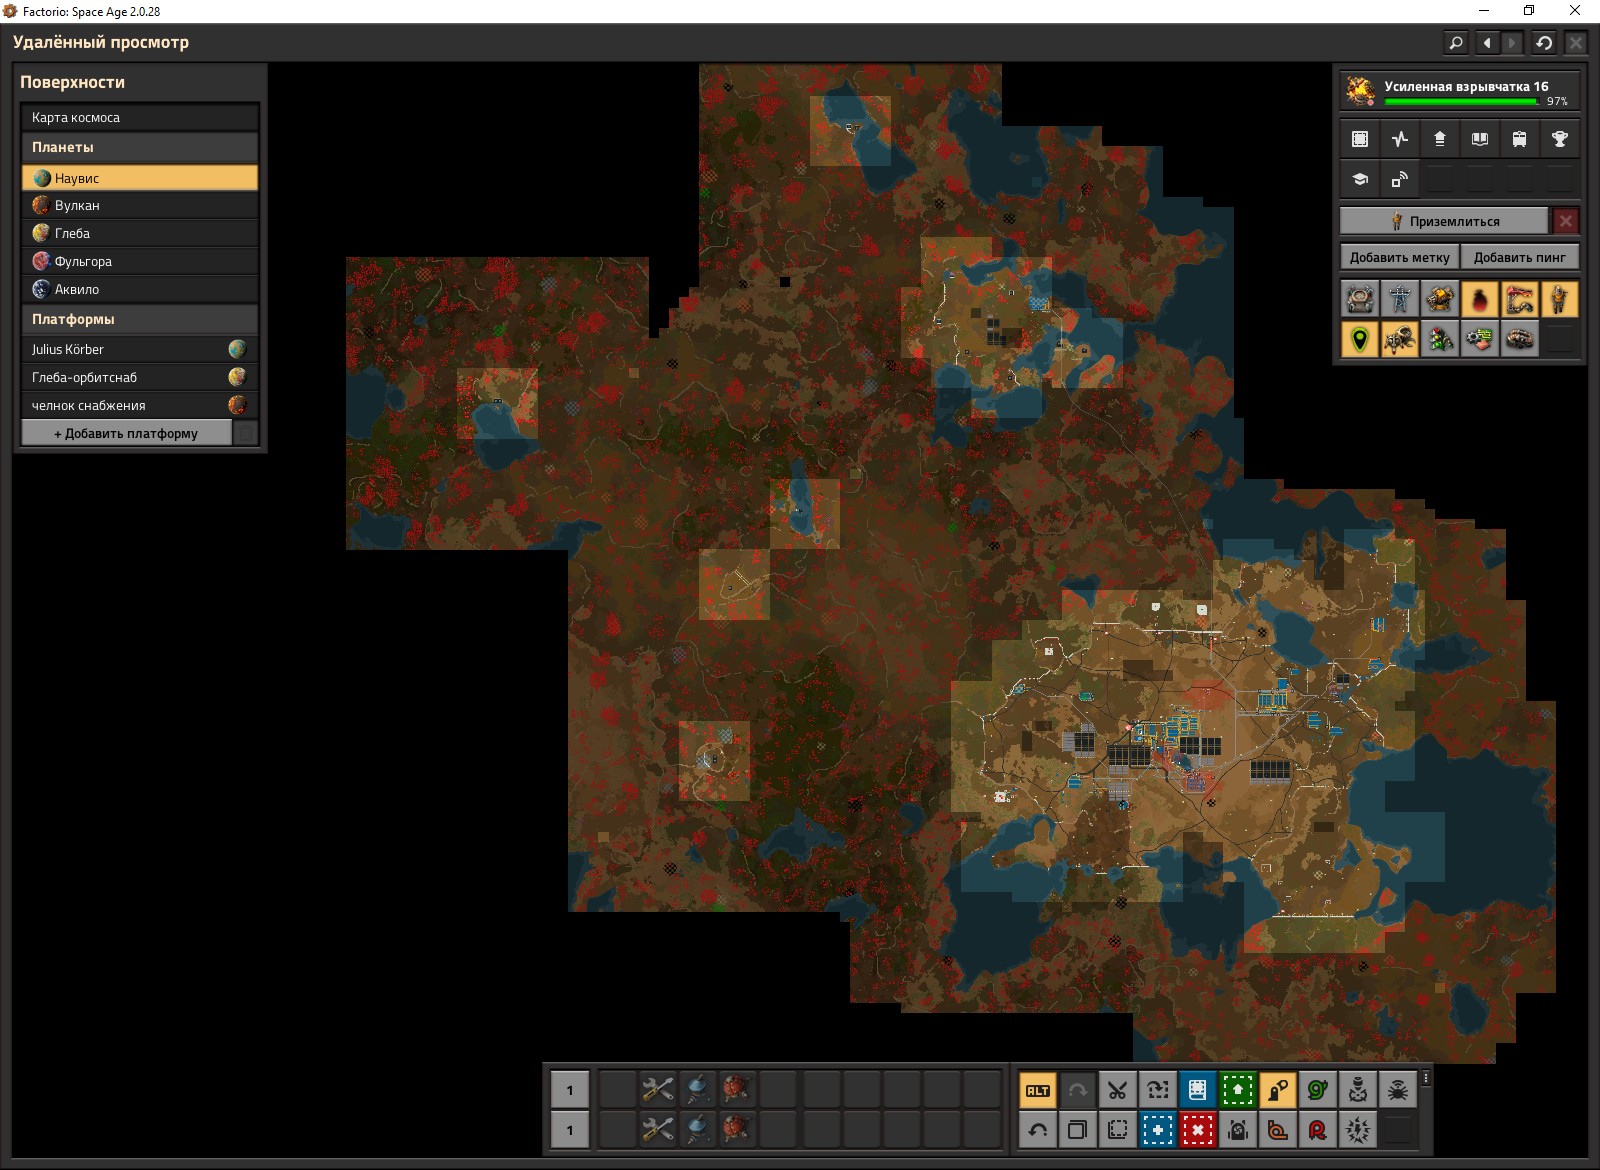Click the red spiral shortcut icon
The height and width of the screenshot is (1170, 1600).
(x=1317, y=1130)
